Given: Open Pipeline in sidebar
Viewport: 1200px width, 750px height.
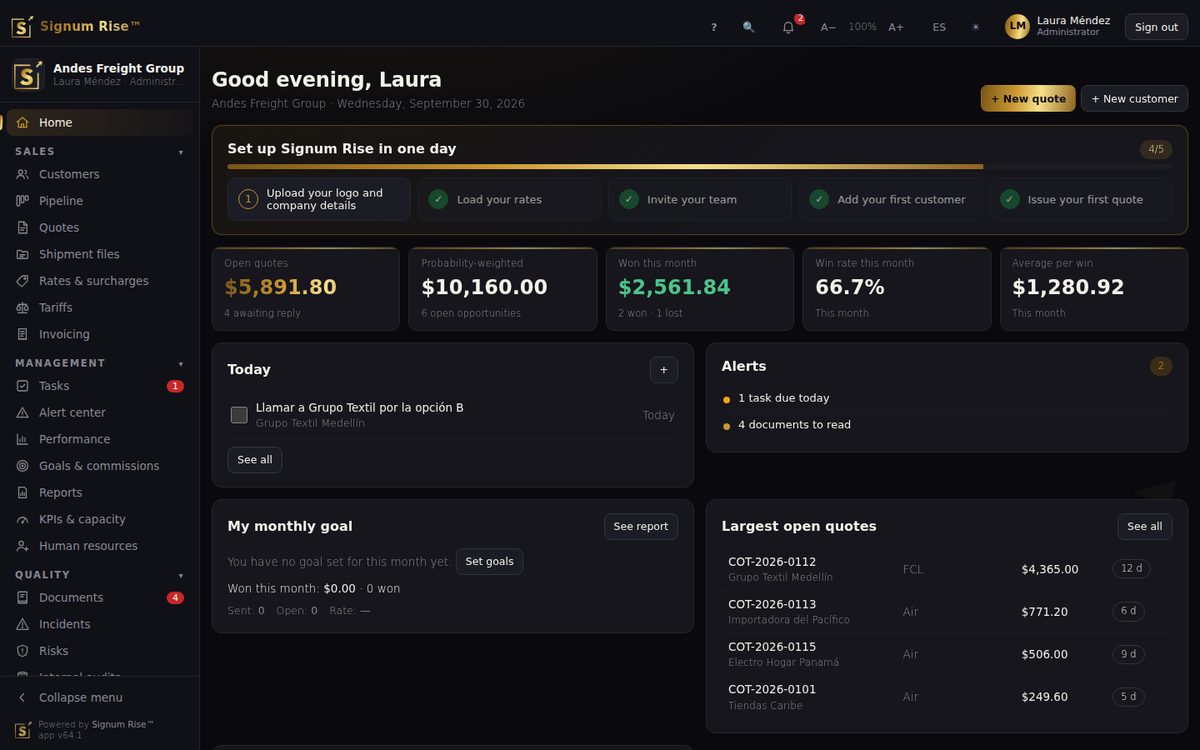Looking at the screenshot, I should tap(99, 201).
